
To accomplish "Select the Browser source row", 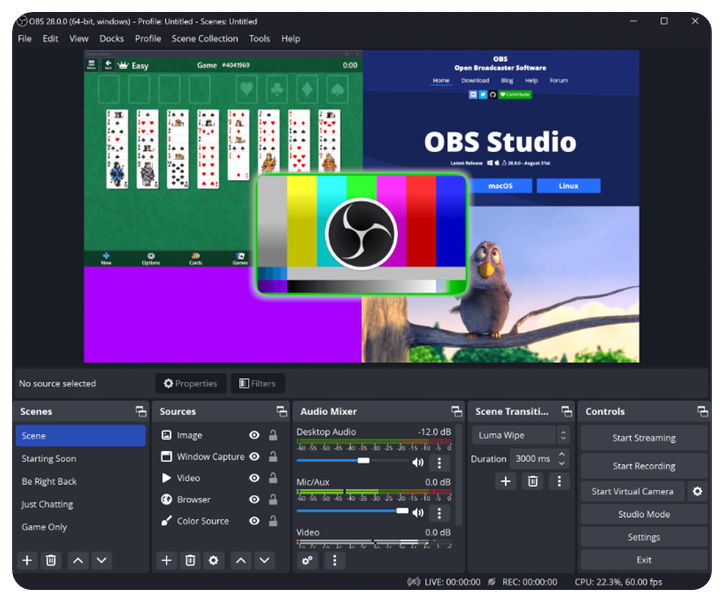I will point(220,499).
